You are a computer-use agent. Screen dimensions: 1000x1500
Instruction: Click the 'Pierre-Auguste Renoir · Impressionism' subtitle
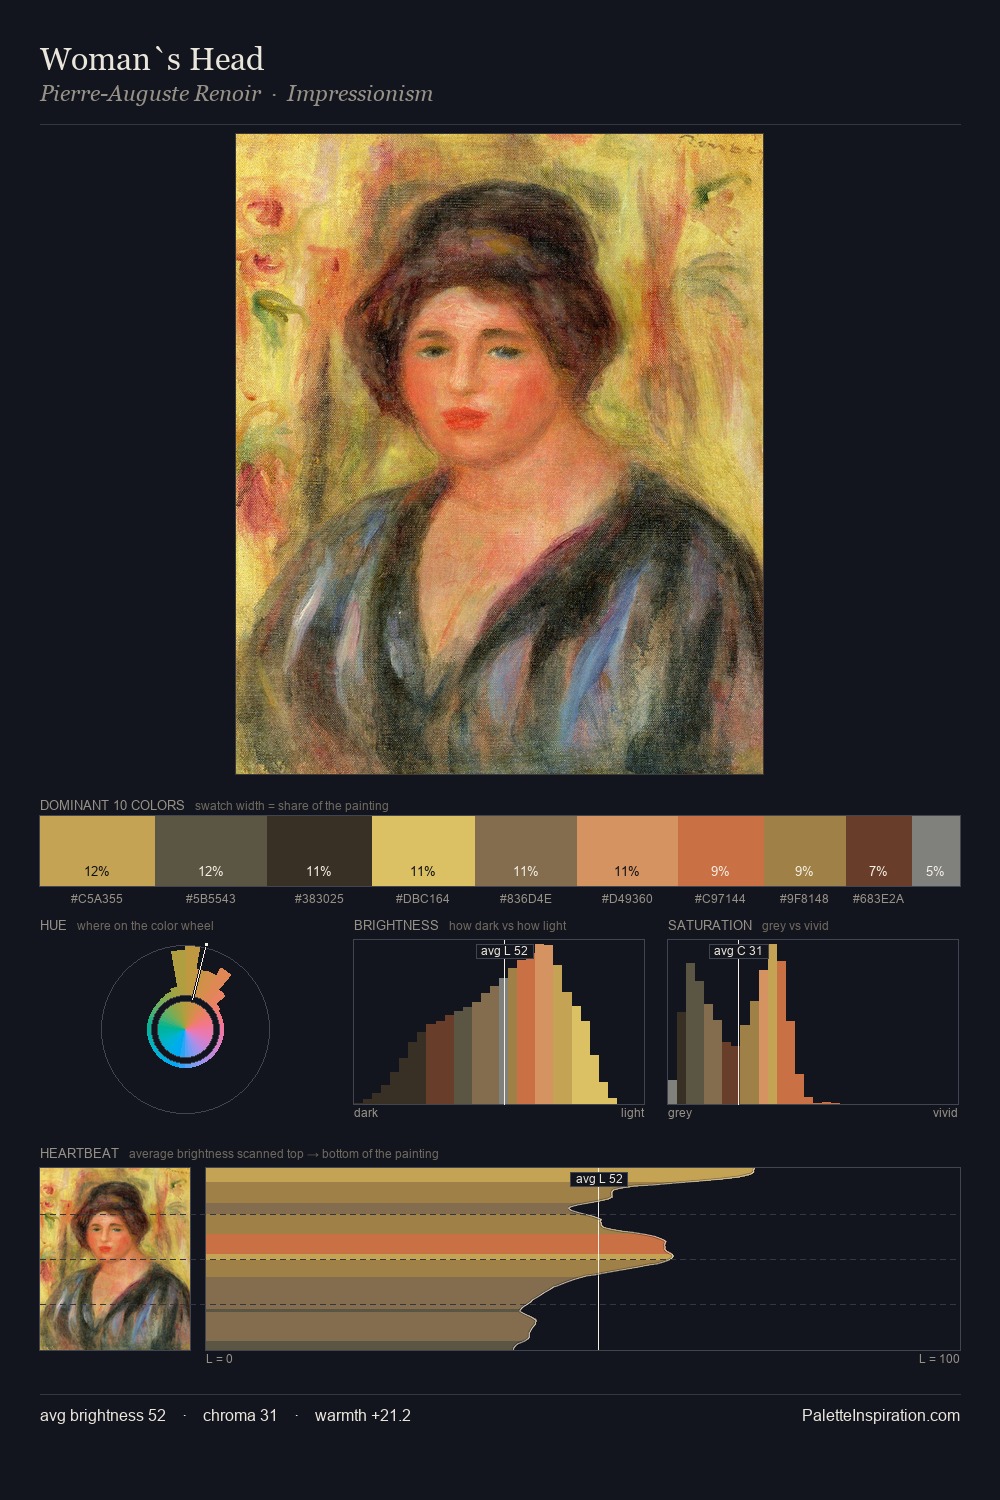click(x=236, y=94)
